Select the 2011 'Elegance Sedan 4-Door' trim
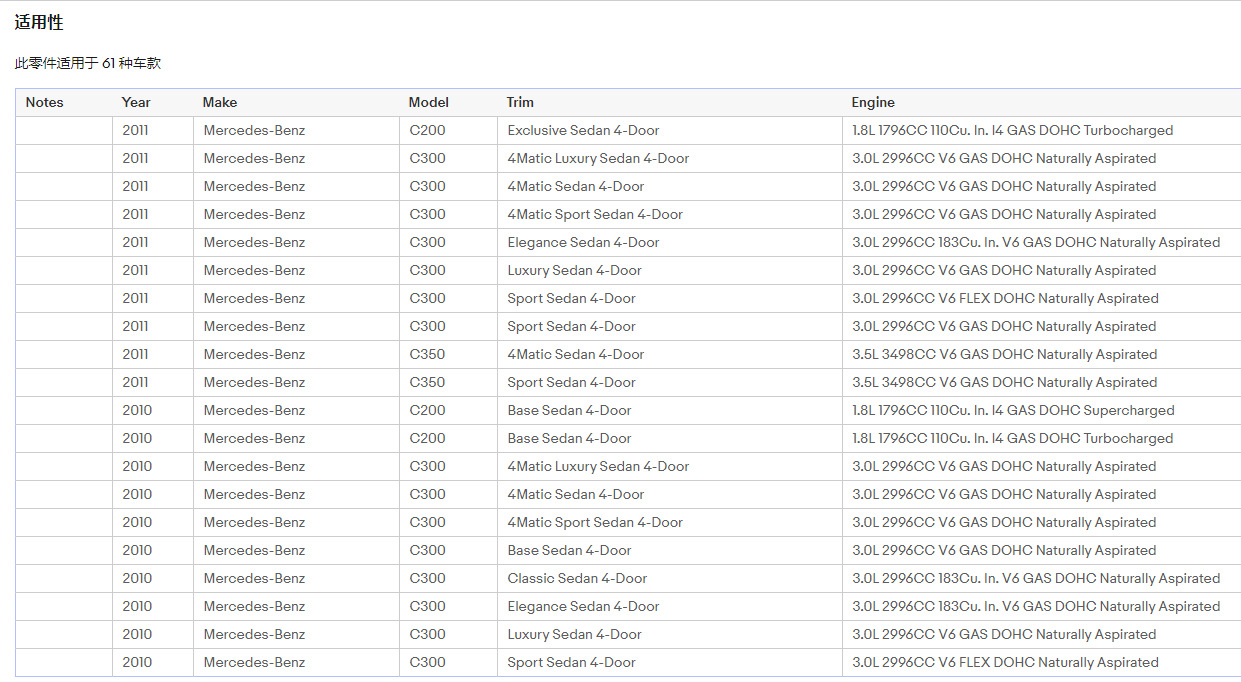The height and width of the screenshot is (682, 1241). 583,242
